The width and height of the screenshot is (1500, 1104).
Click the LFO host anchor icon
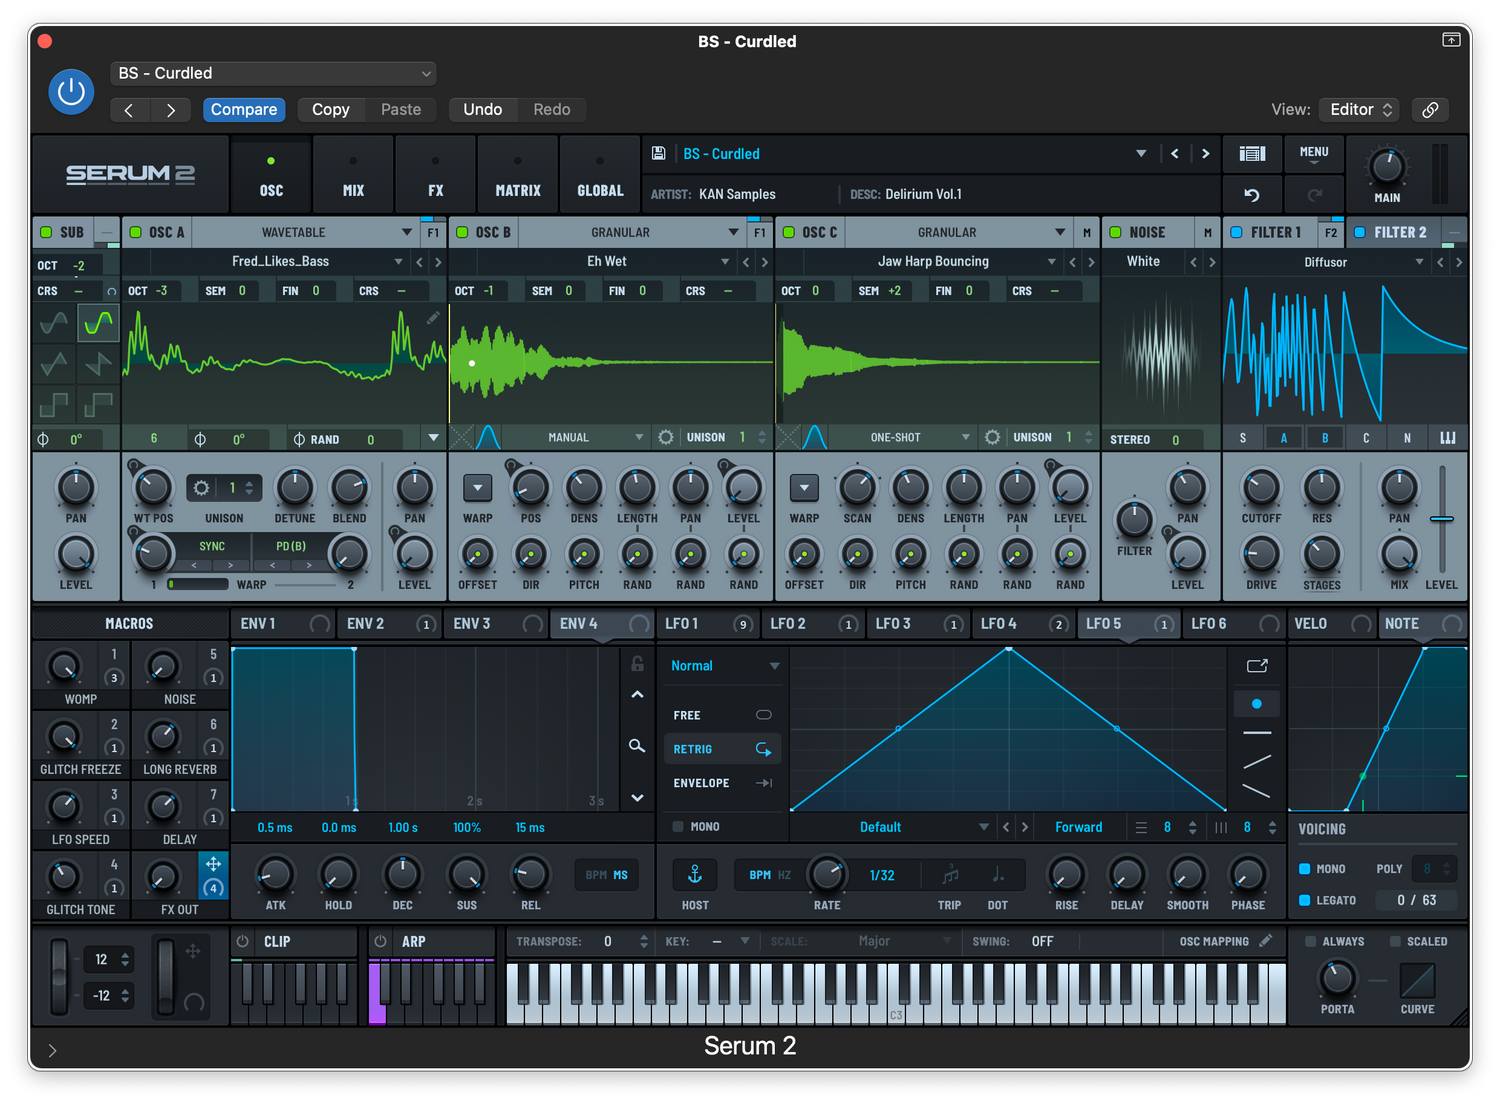tap(695, 875)
